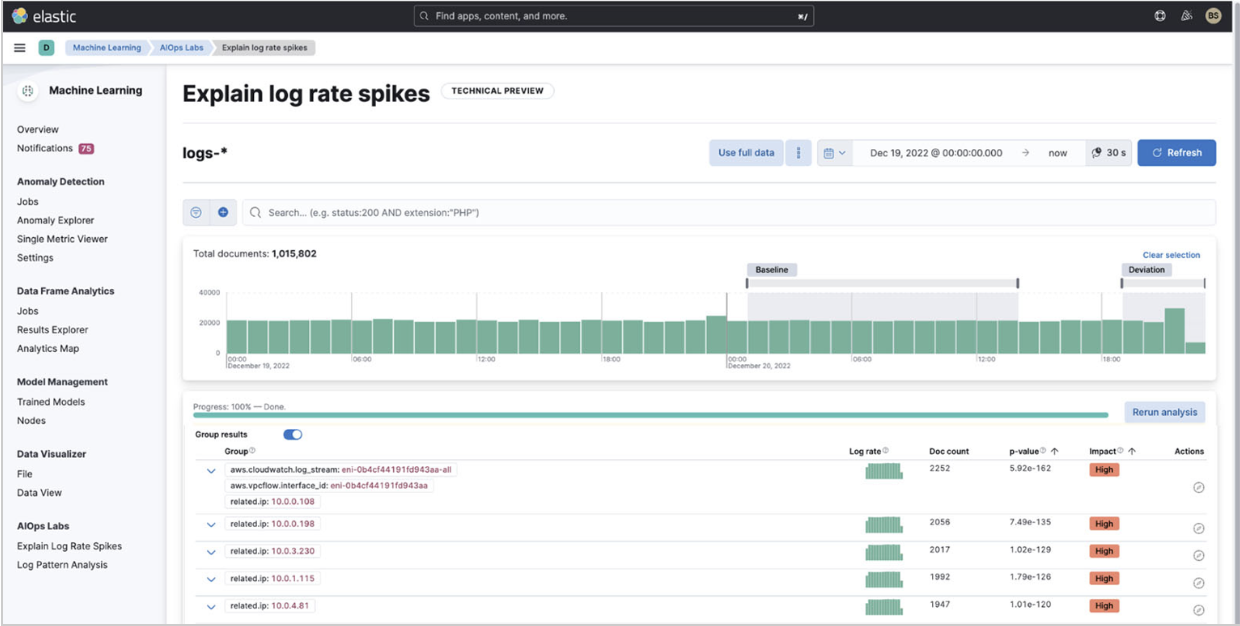Open the BS user avatar menu
This screenshot has width=1240, height=626.
(1212, 15)
